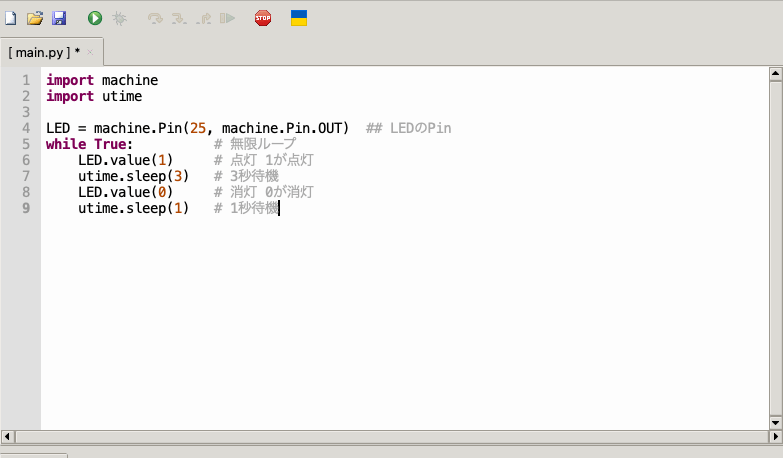Click the vertical scrollbar track
The width and height of the screenshot is (783, 458).
pyautogui.click(x=776, y=248)
